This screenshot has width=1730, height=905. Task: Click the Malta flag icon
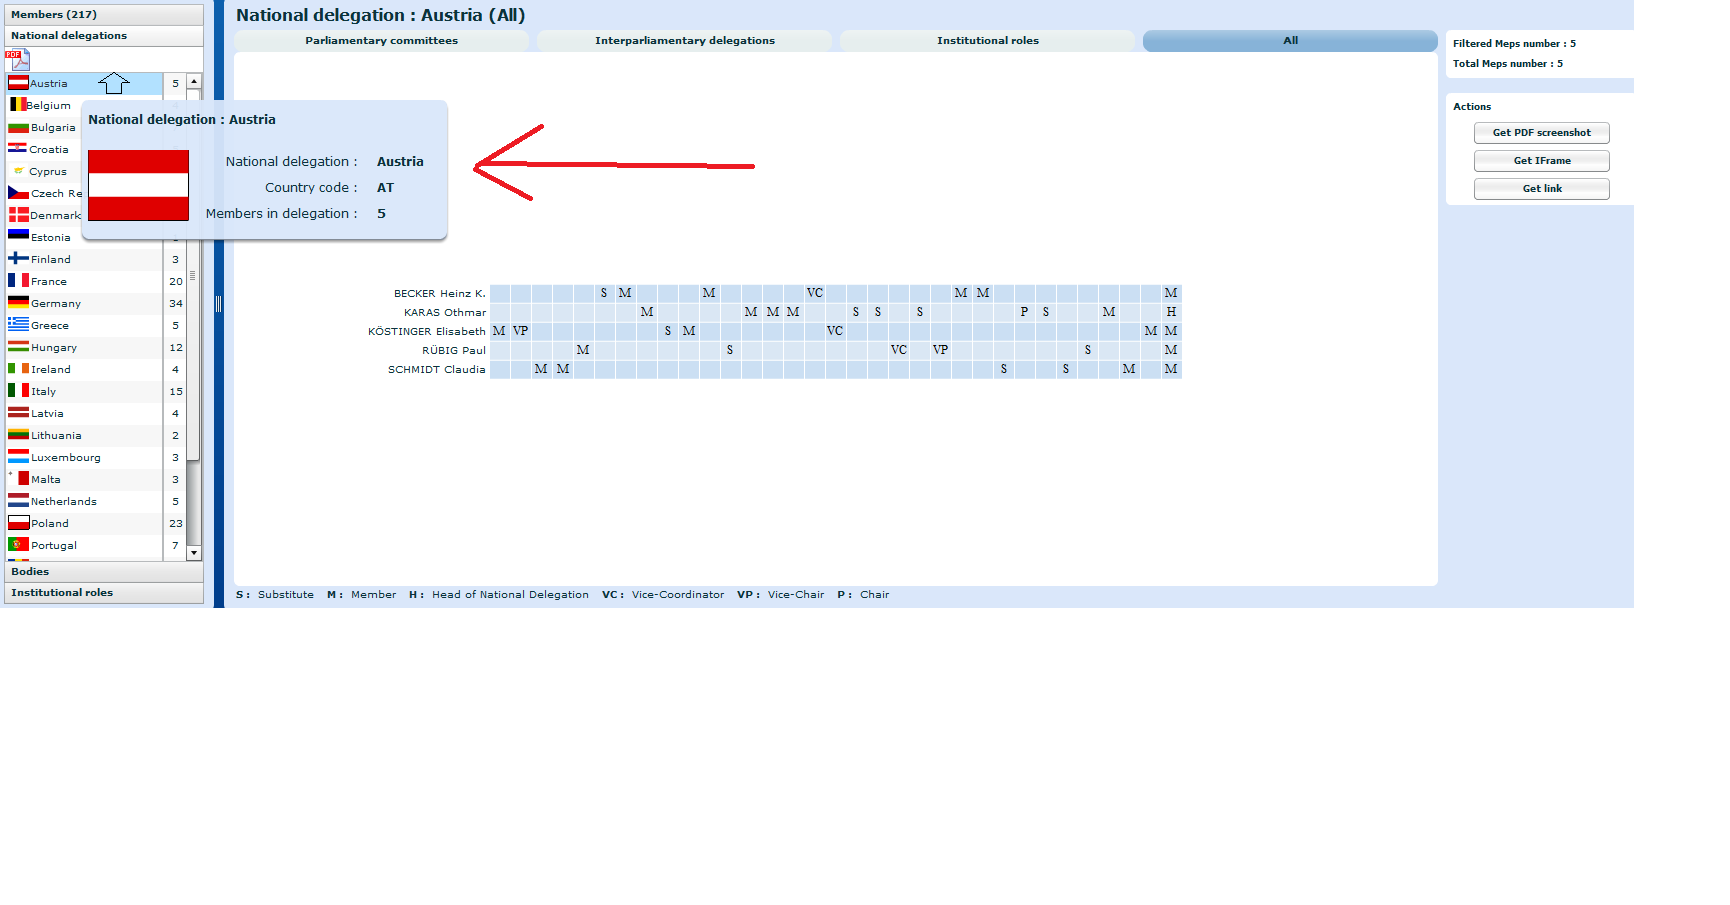[x=18, y=479]
